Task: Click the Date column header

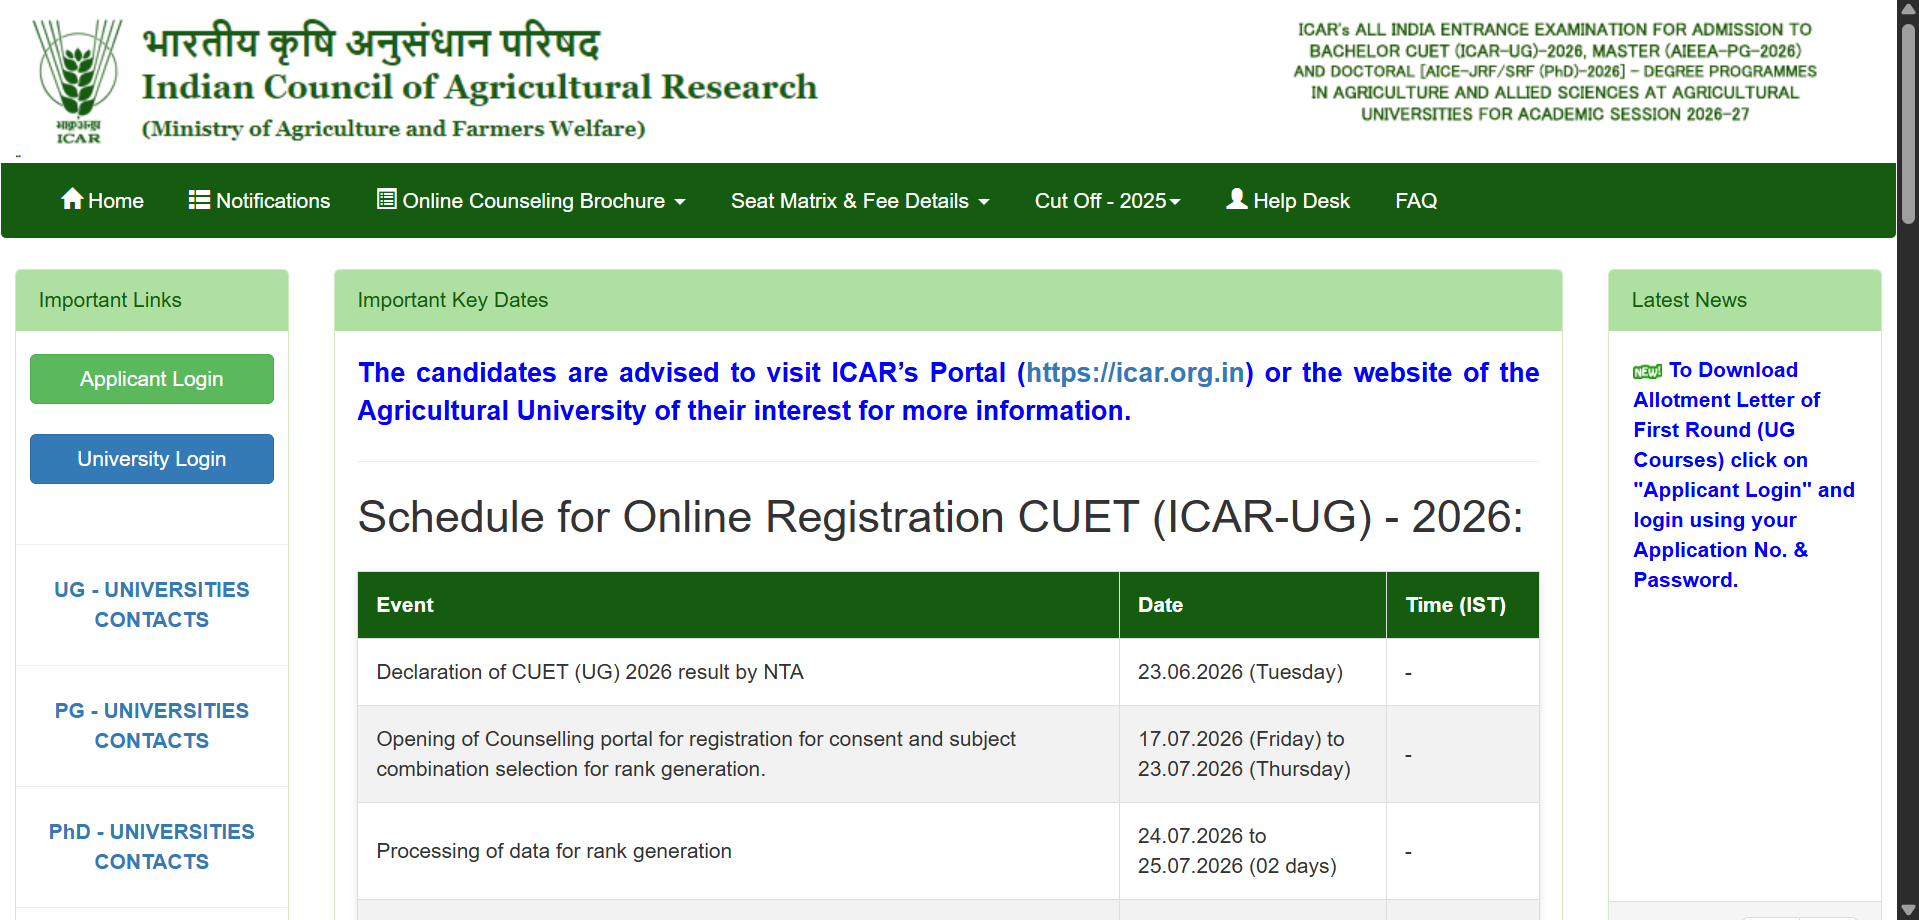Action: (x=1253, y=605)
